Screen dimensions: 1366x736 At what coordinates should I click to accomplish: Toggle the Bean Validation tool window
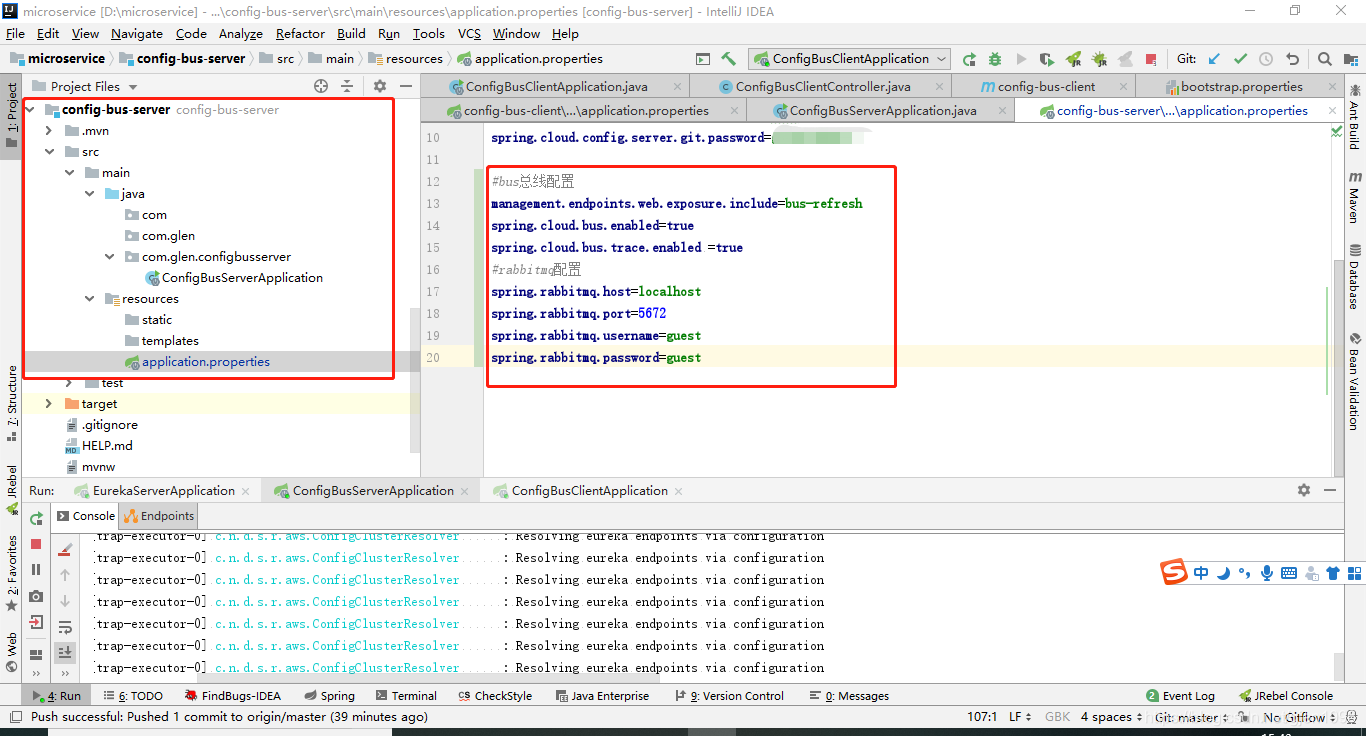(x=1354, y=383)
